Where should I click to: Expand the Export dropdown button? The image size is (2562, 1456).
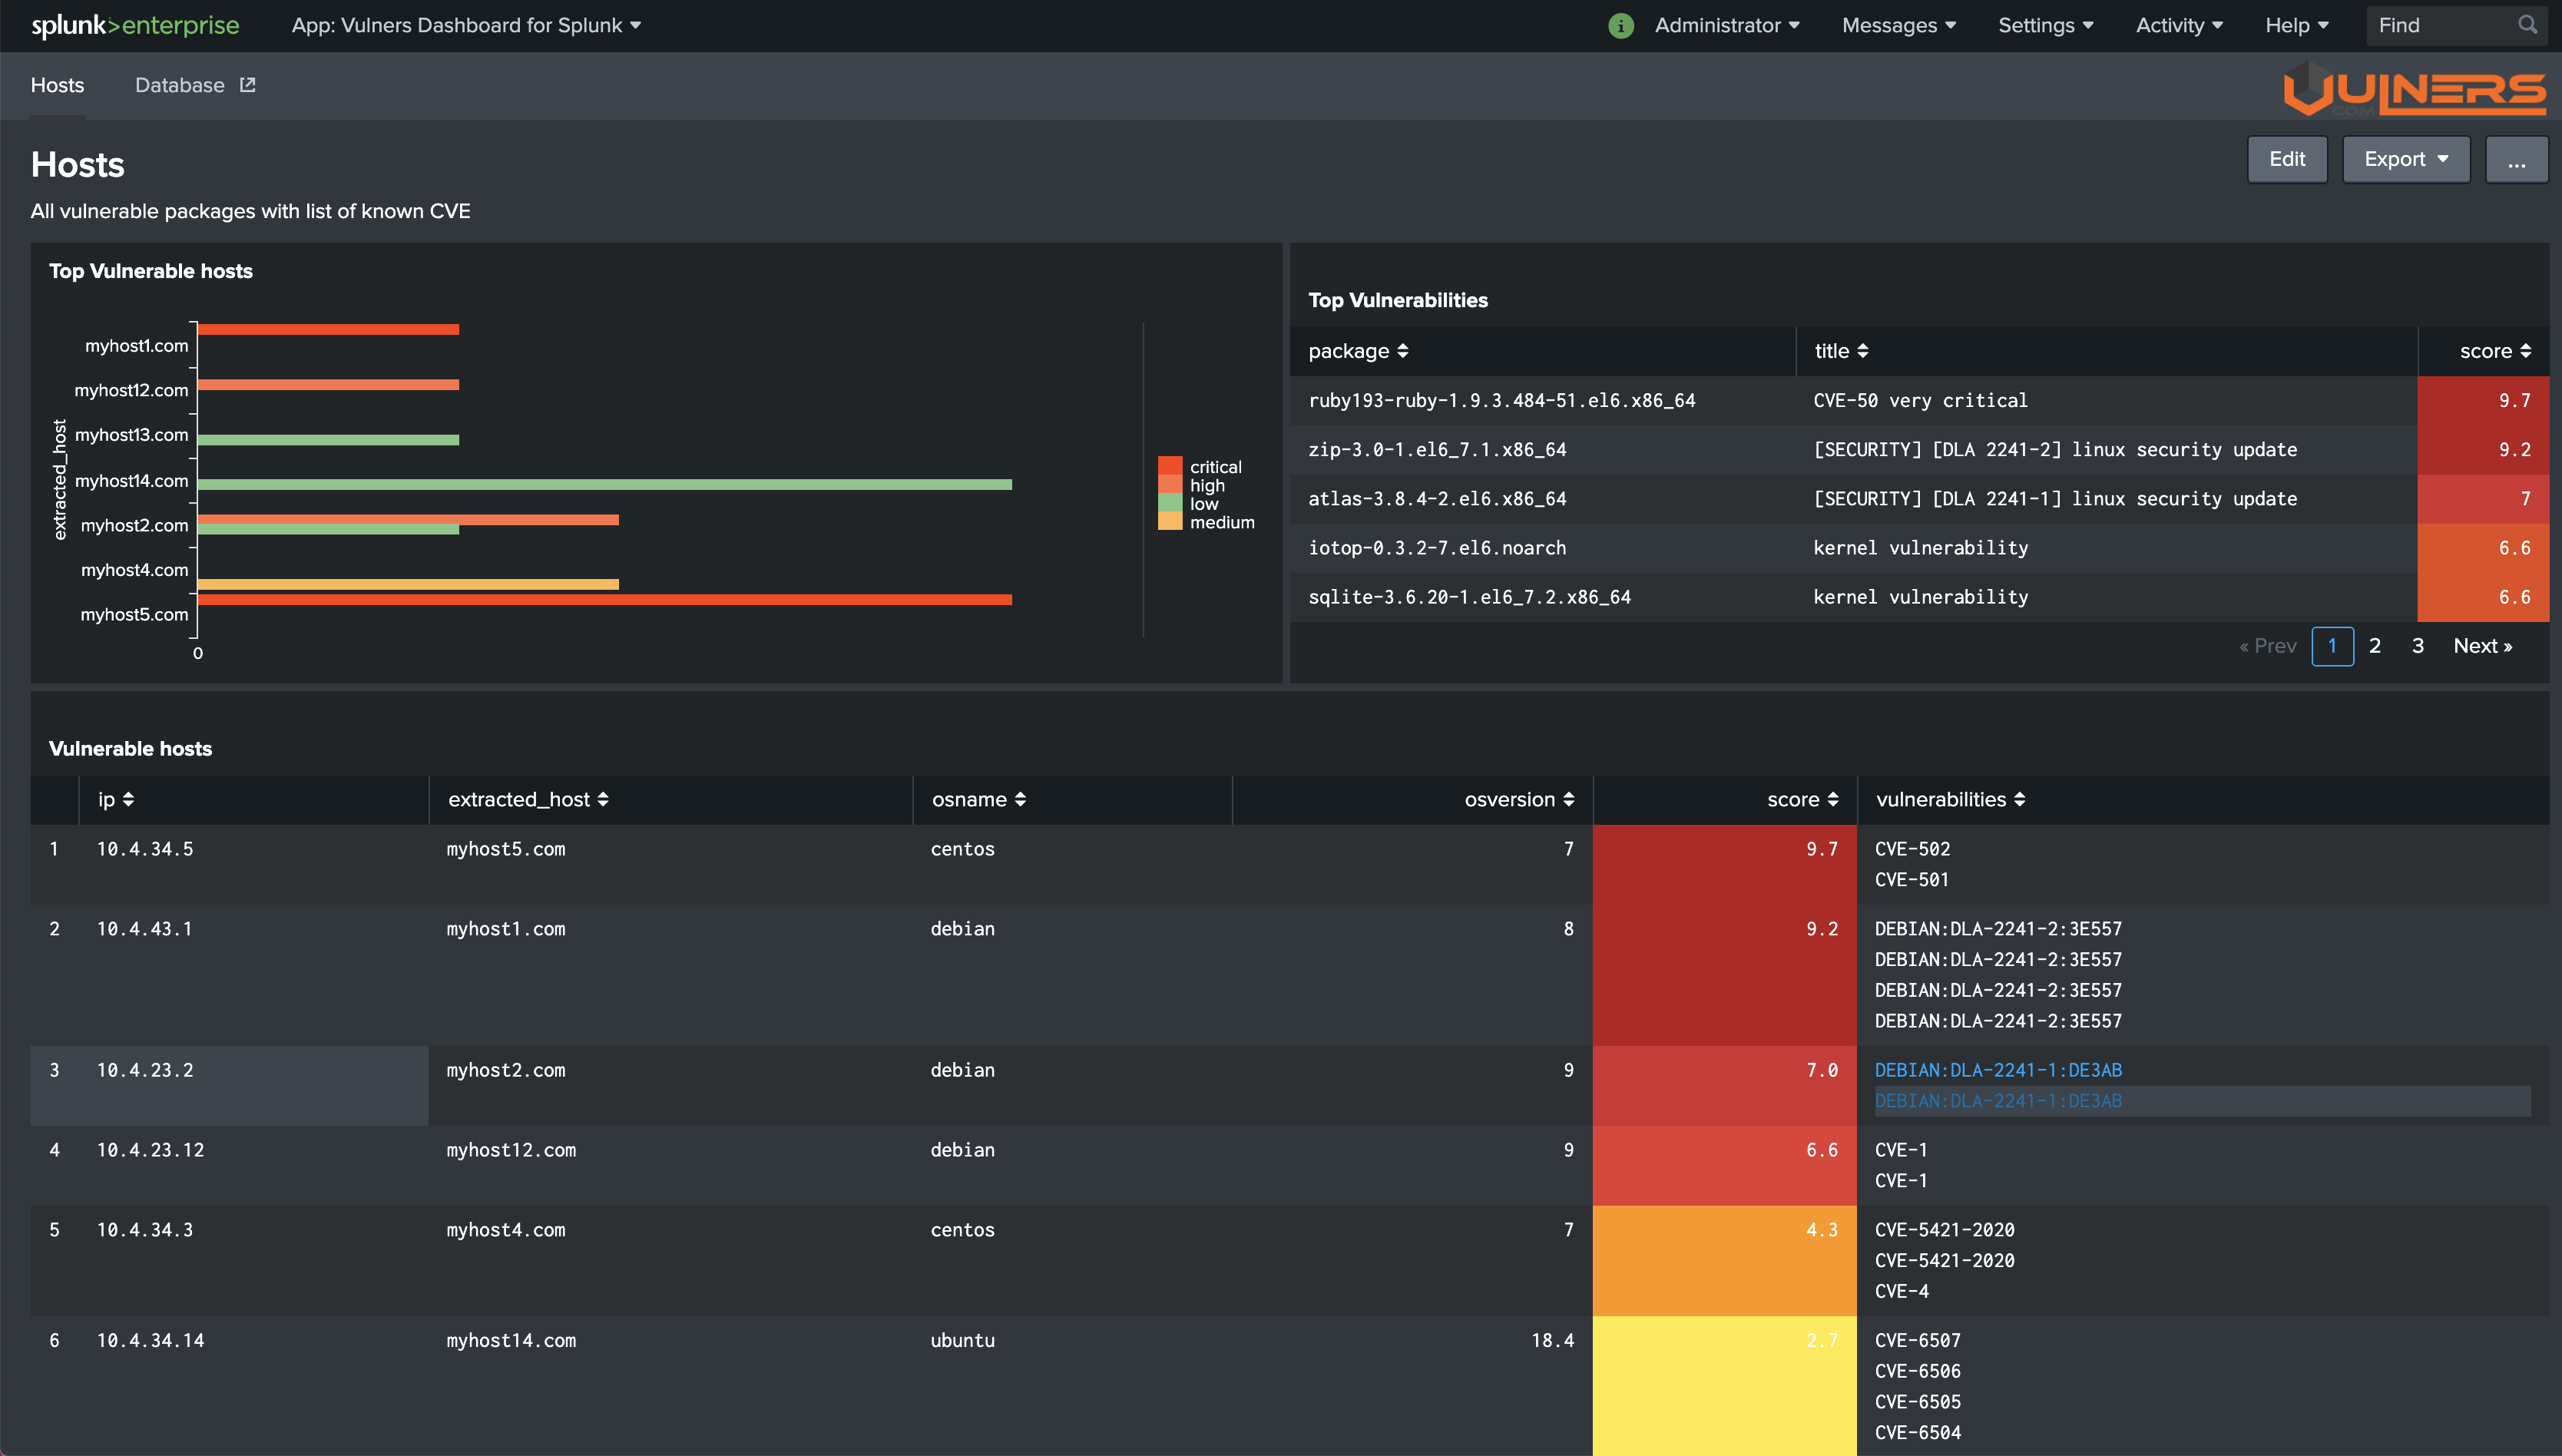2405,159
